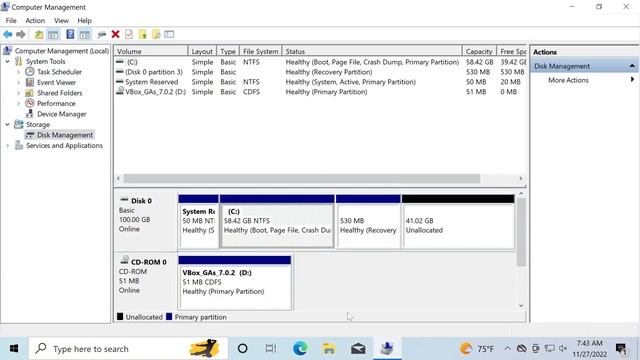The height and width of the screenshot is (360, 640).
Task: Click the gray drive connect icon in toolbar
Action: coord(102,35)
